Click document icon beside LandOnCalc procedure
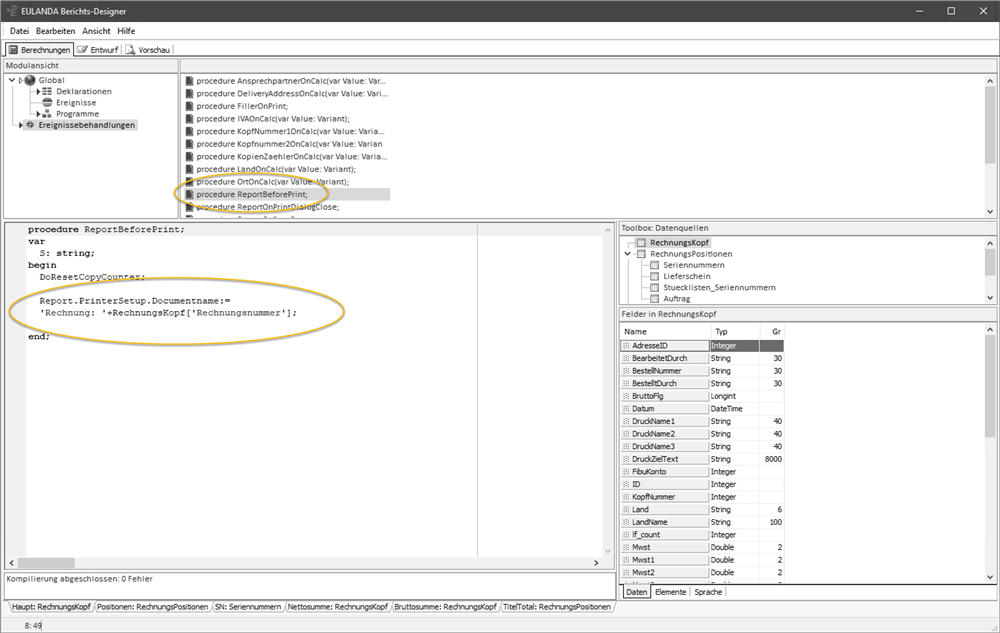 coord(189,170)
